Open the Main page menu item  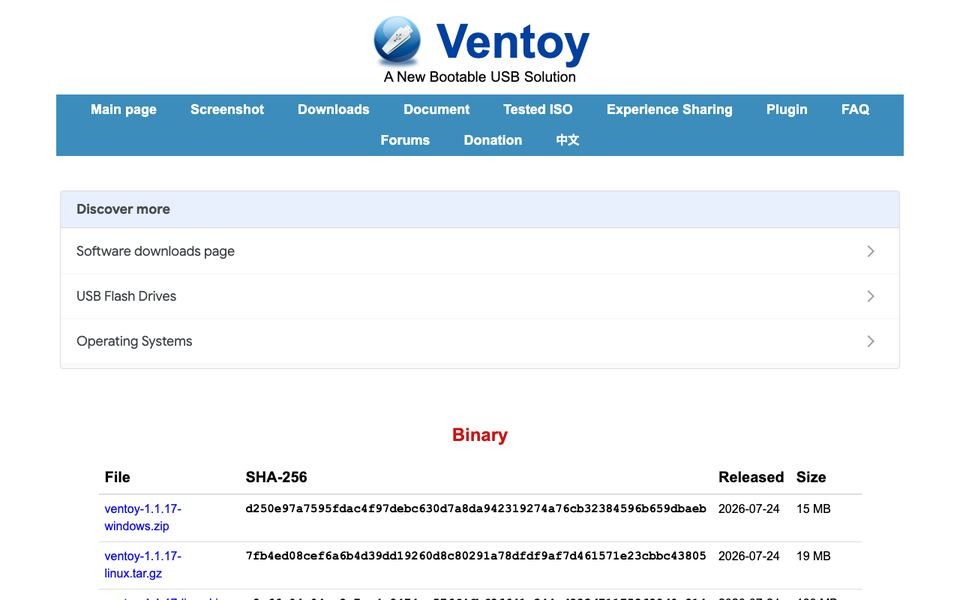(x=124, y=110)
